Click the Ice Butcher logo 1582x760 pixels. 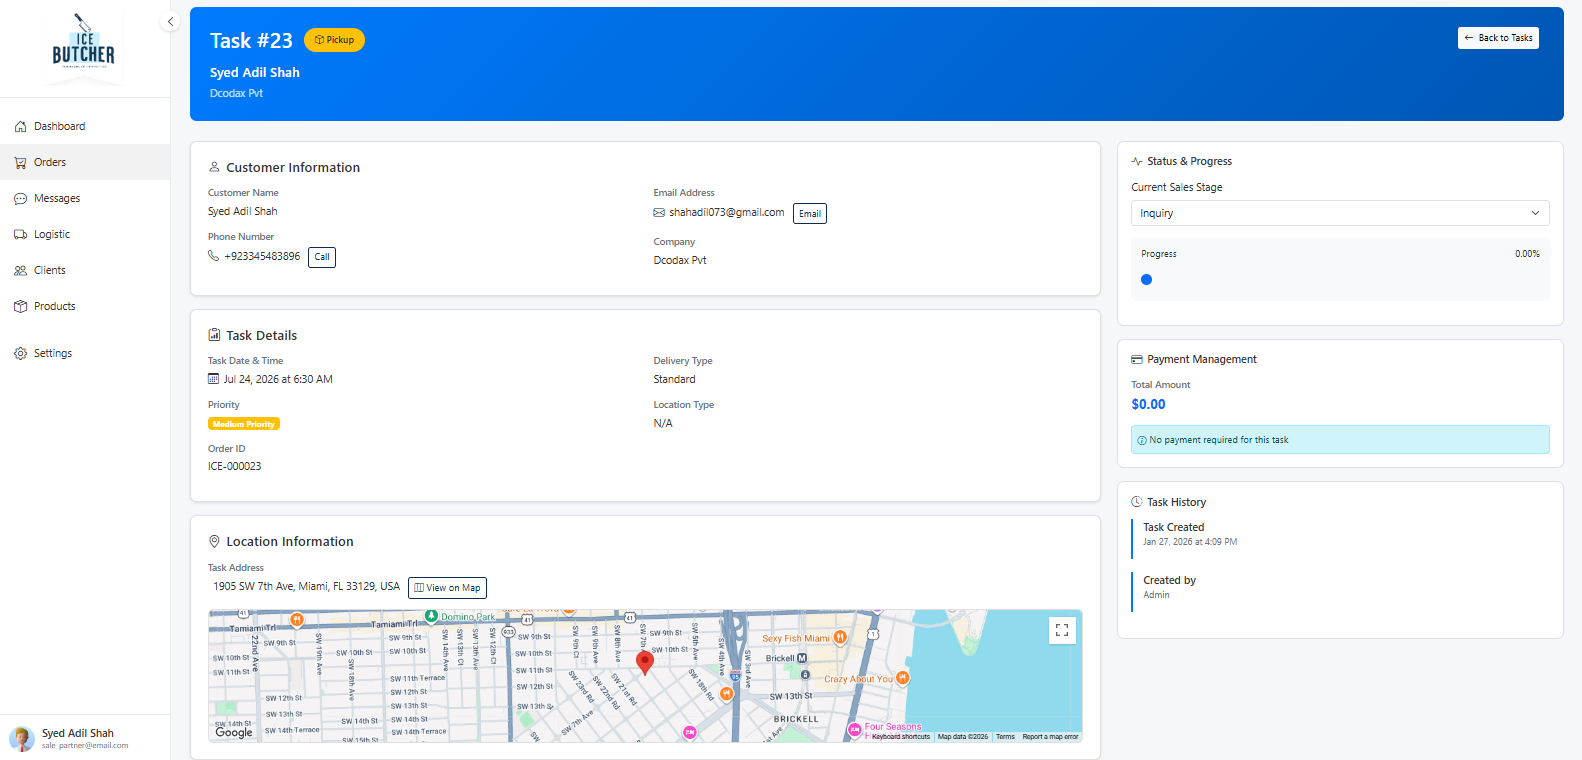84,46
